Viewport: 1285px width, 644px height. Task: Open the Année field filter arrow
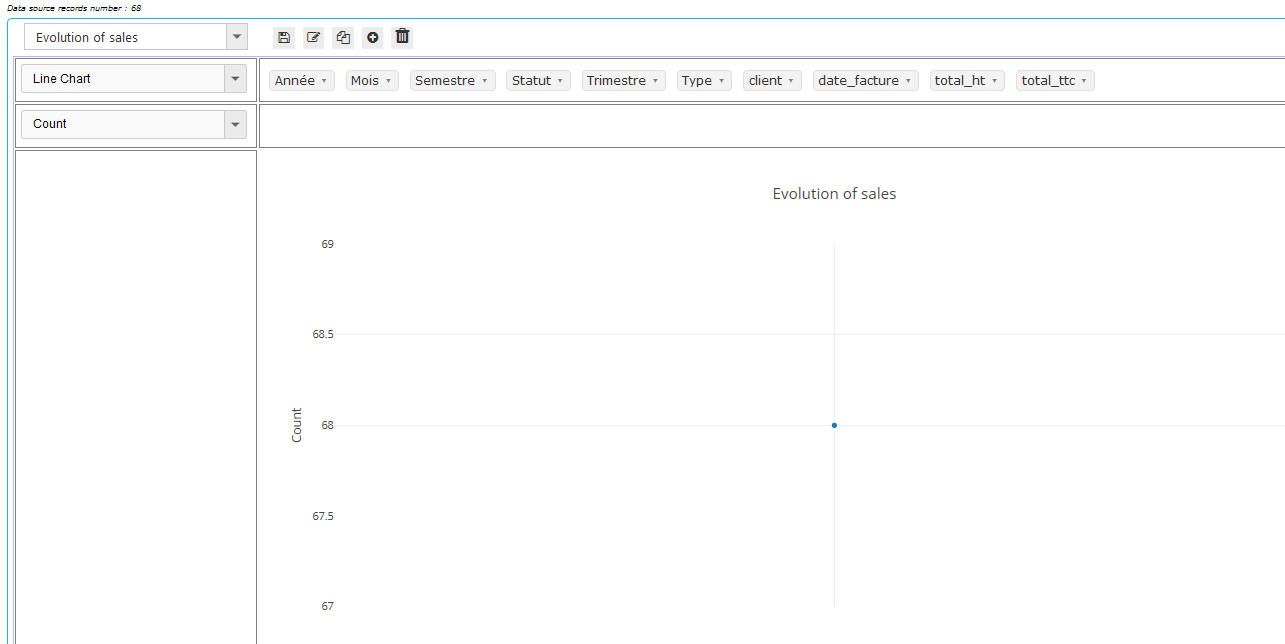click(x=325, y=81)
